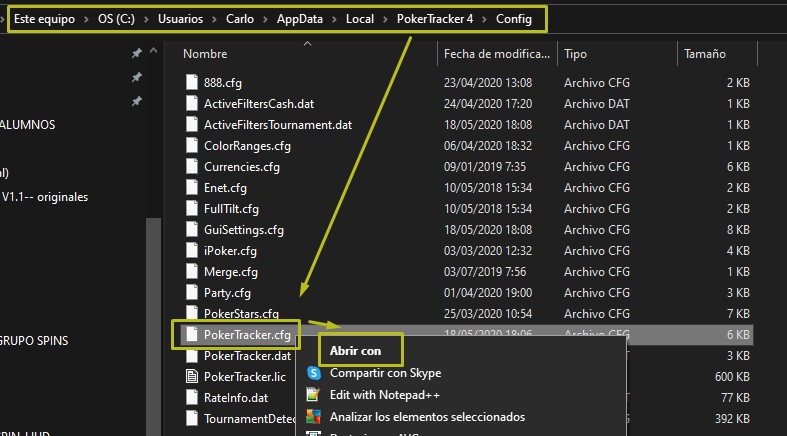The width and height of the screenshot is (787, 436).
Task: Expand chevron after Este equipo breadcrumb
Action: click(x=86, y=19)
